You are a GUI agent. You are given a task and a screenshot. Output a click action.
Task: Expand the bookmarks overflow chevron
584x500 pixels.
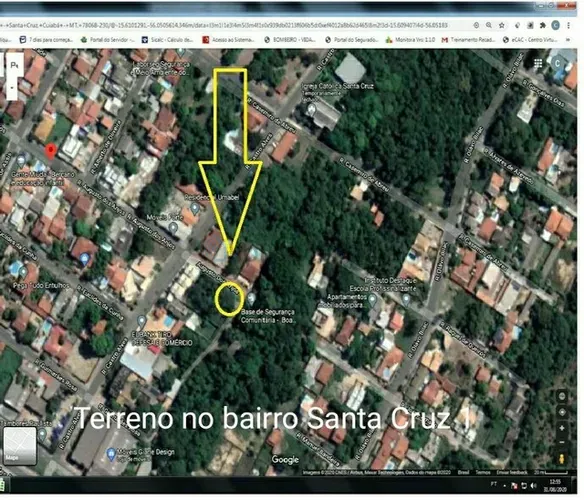[x=568, y=39]
